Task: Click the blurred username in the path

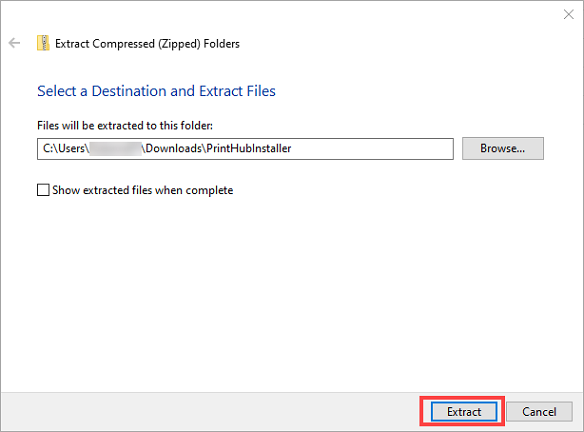Action: point(115,148)
